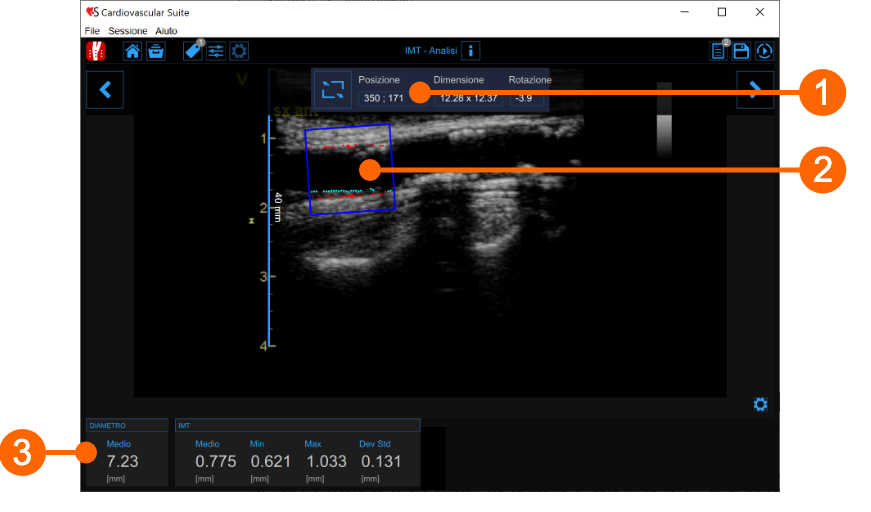The image size is (871, 512).
Task: Click the info icon beside IMT - Analisi
Action: 471,51
